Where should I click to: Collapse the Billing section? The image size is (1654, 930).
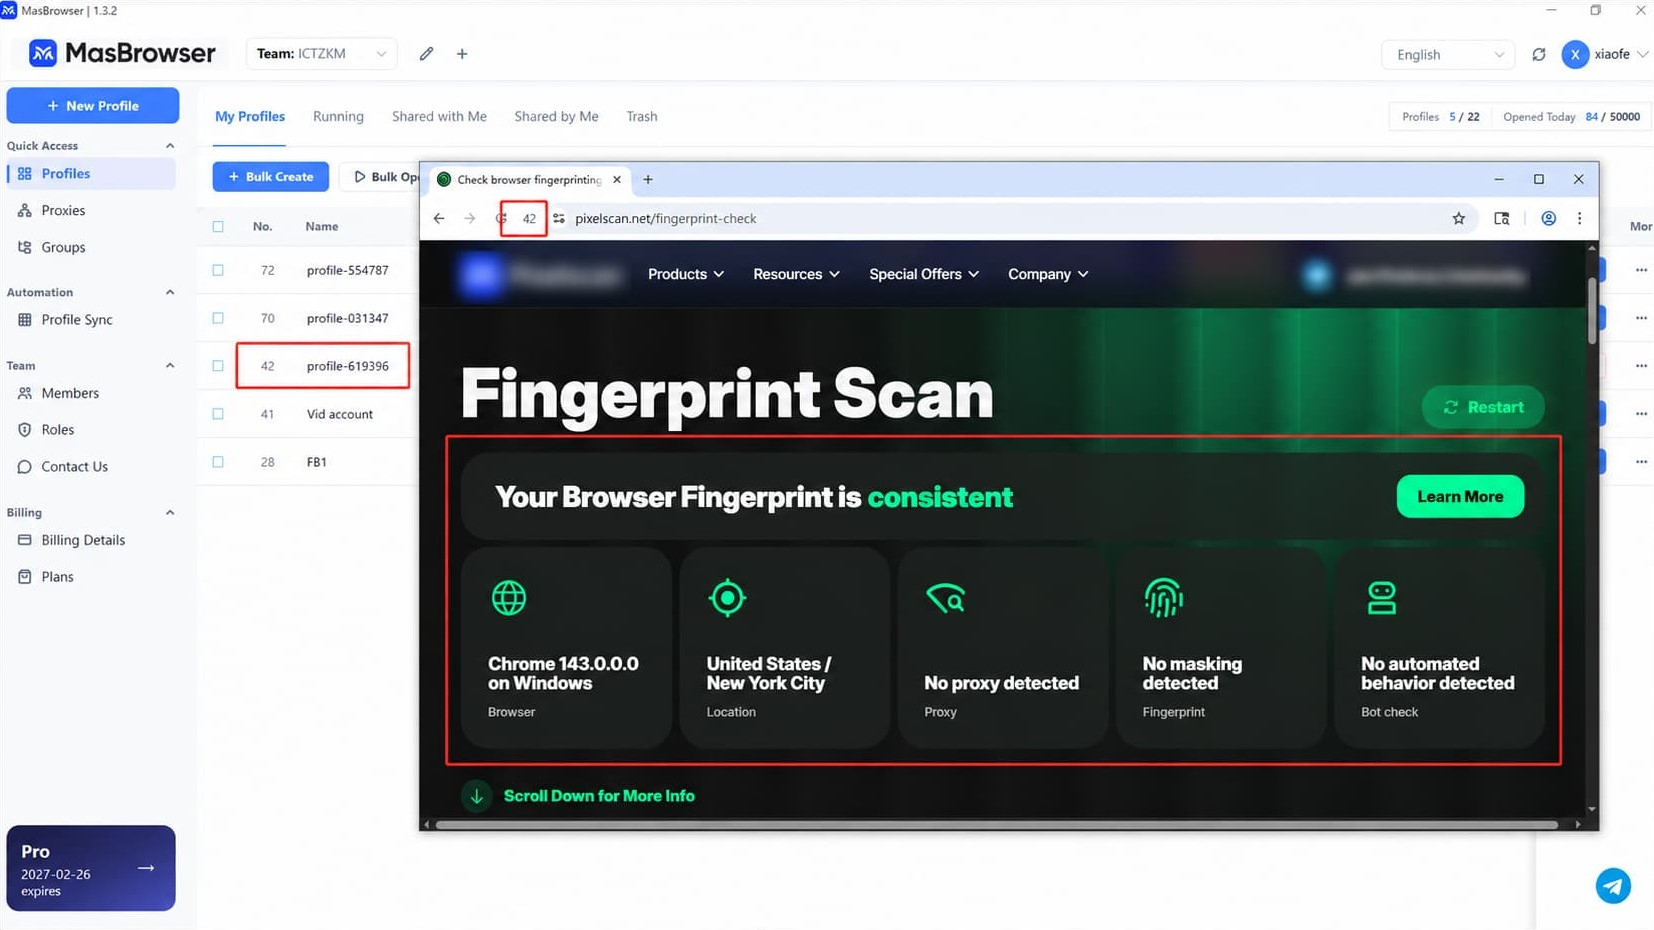pyautogui.click(x=170, y=513)
